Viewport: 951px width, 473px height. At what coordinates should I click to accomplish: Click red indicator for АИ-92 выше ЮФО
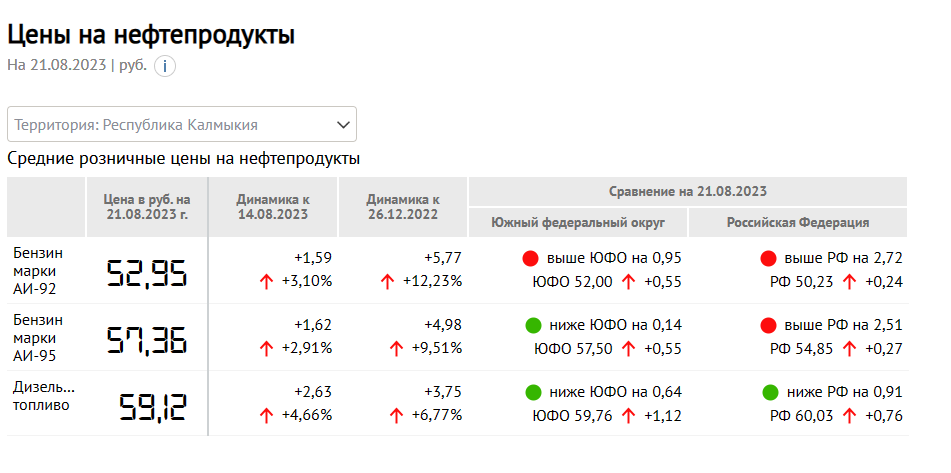pos(531,259)
